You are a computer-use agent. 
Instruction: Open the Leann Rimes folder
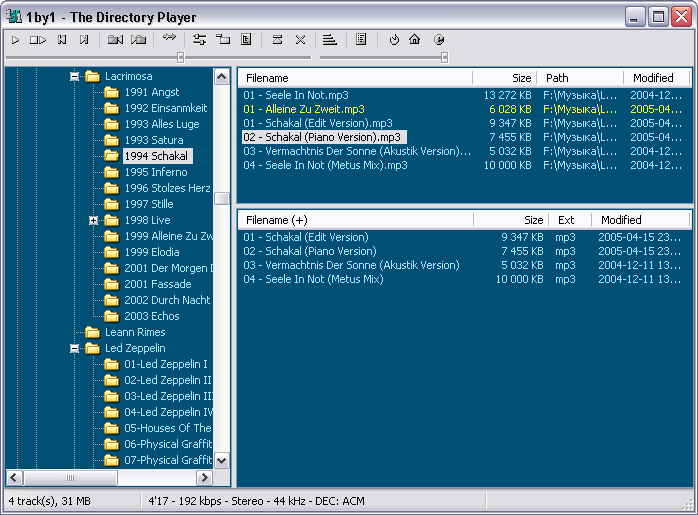[x=135, y=333]
